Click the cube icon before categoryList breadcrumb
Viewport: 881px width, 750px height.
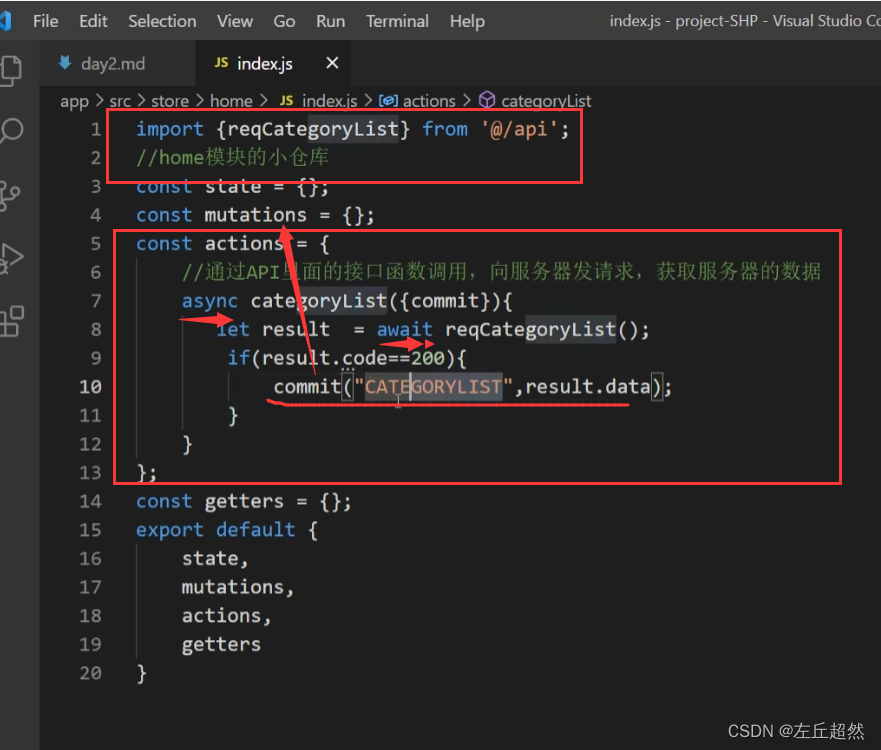pyautogui.click(x=487, y=101)
